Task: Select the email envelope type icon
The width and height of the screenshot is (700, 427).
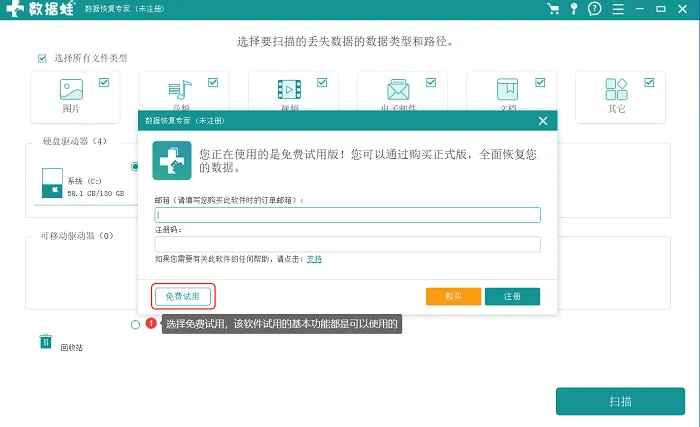Action: (398, 90)
